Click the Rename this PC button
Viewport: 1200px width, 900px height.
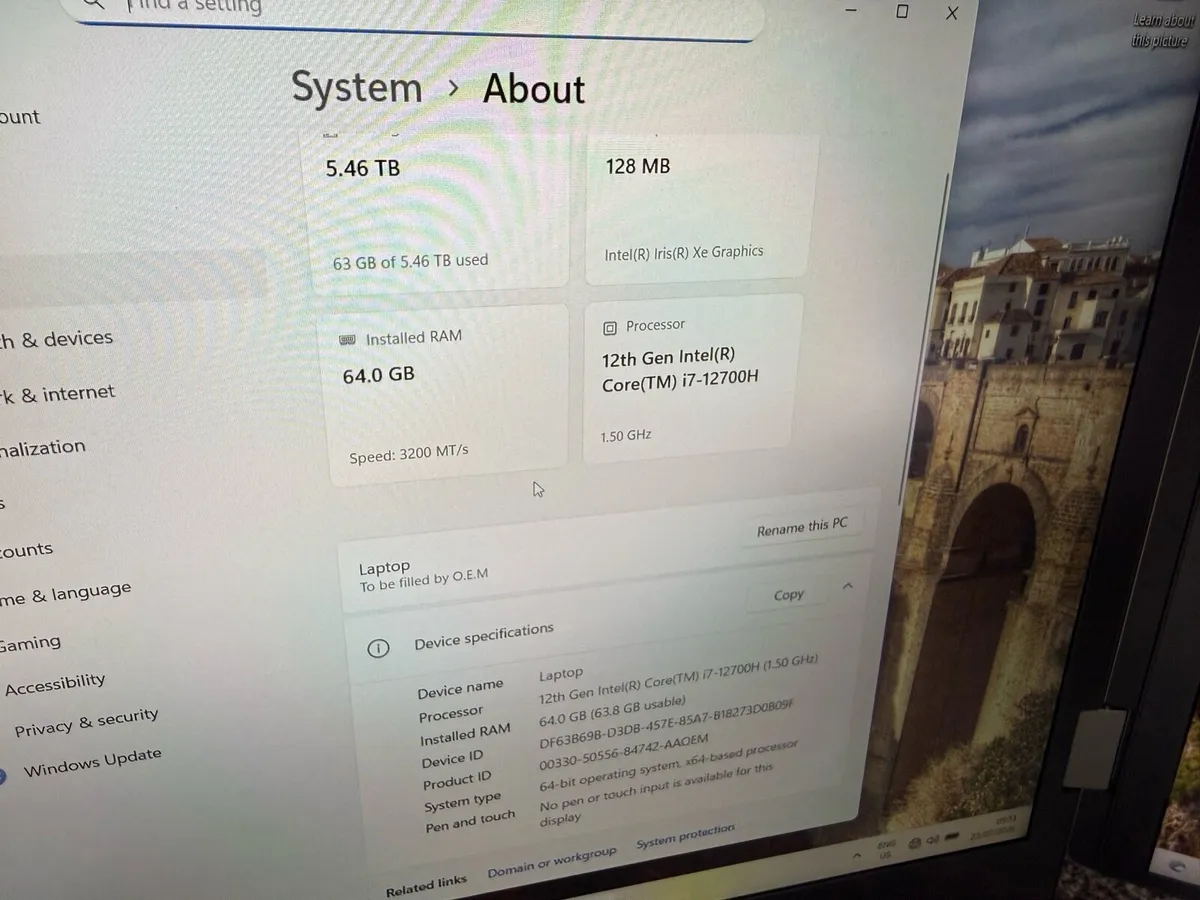click(x=802, y=527)
